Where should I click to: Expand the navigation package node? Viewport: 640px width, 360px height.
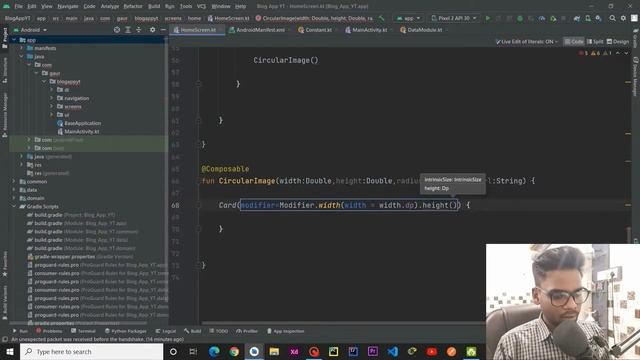[x=51, y=98]
